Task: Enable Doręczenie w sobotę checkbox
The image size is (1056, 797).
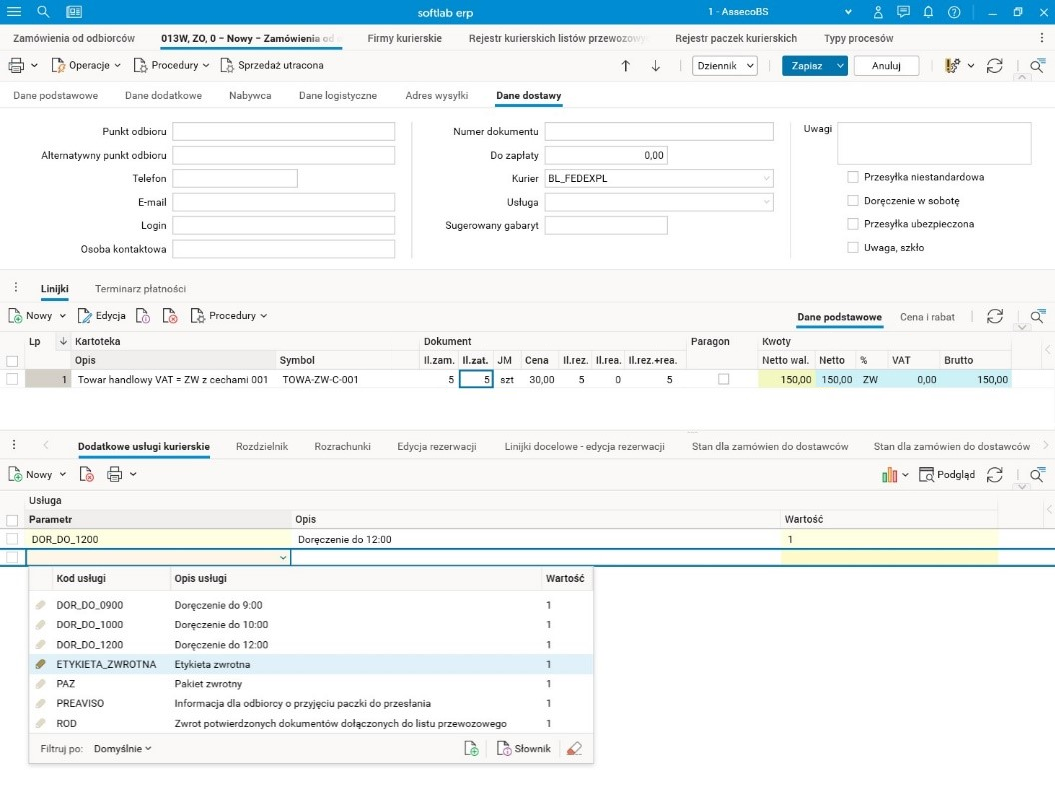Action: tap(853, 201)
